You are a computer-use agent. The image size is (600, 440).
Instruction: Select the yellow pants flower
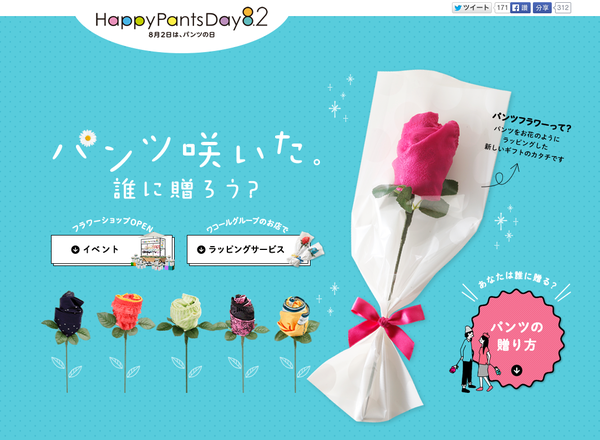click(295, 344)
